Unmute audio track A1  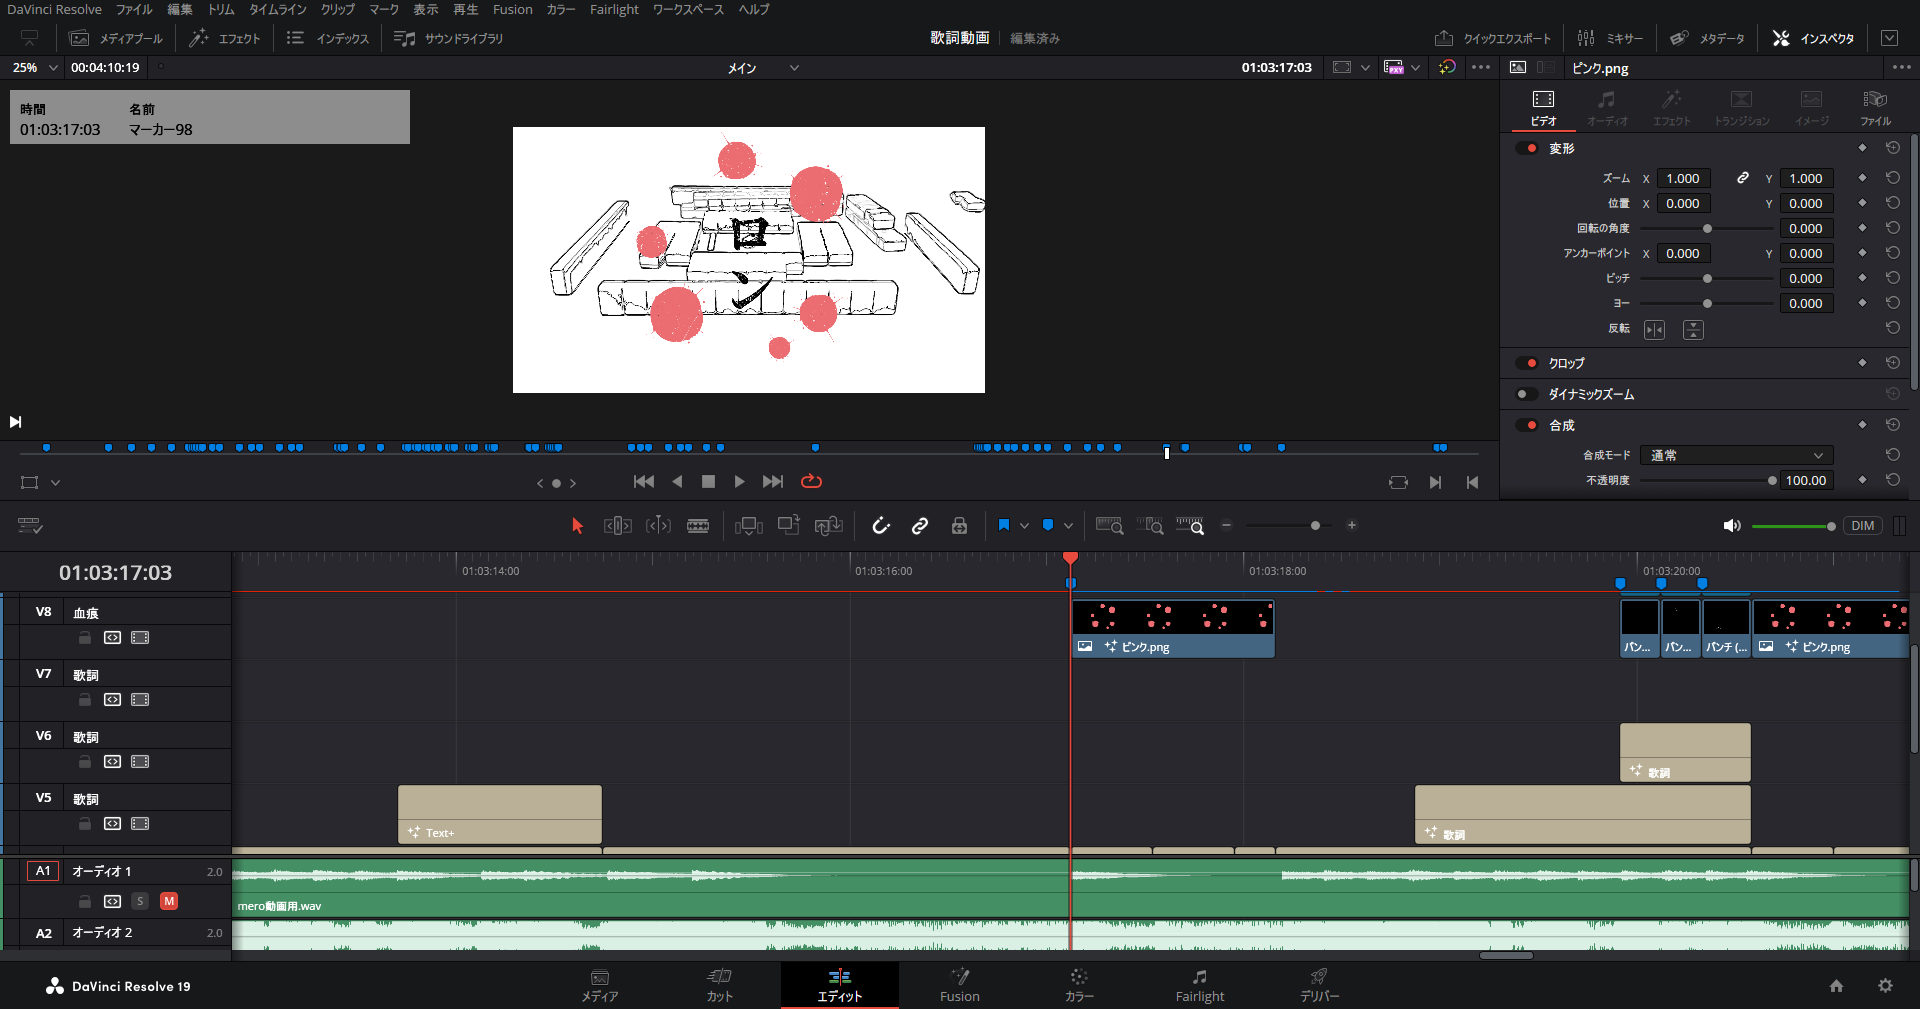pyautogui.click(x=169, y=901)
